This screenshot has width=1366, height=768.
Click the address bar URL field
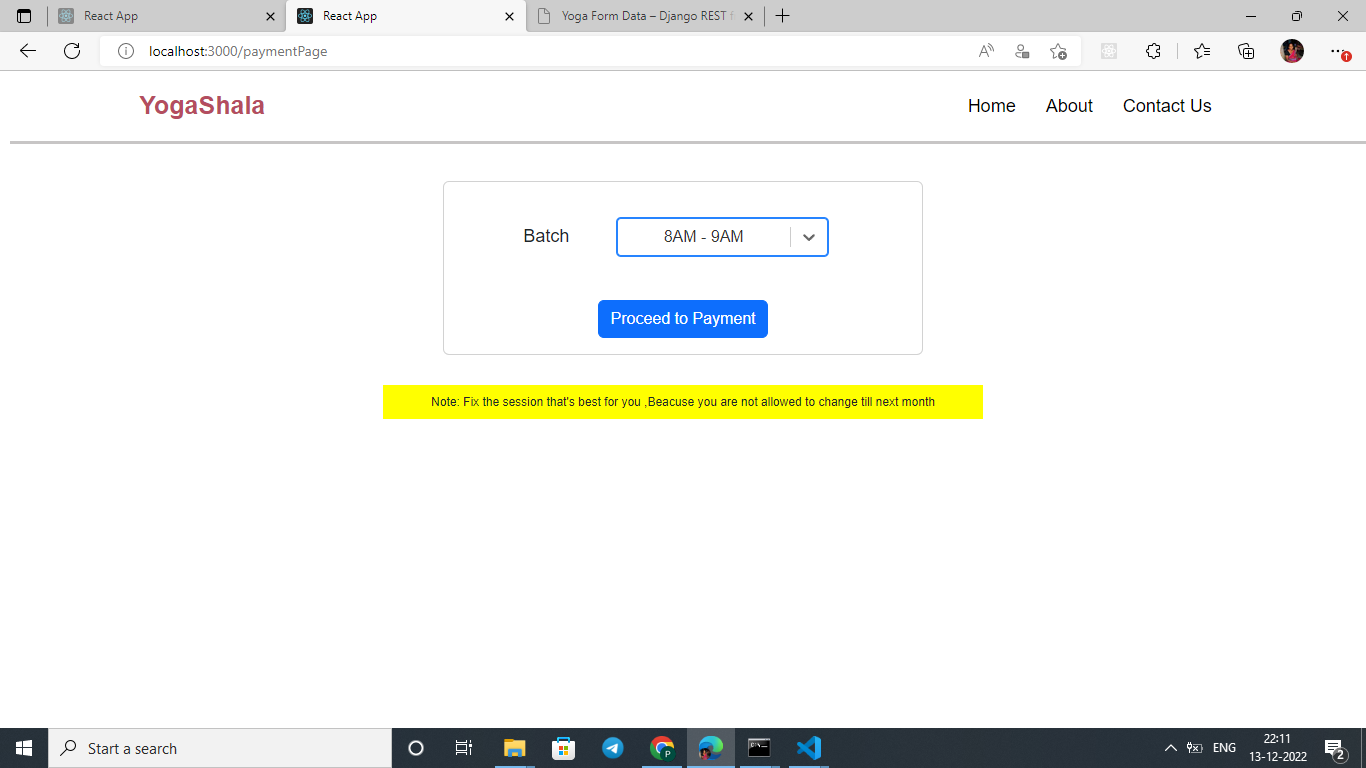400,51
